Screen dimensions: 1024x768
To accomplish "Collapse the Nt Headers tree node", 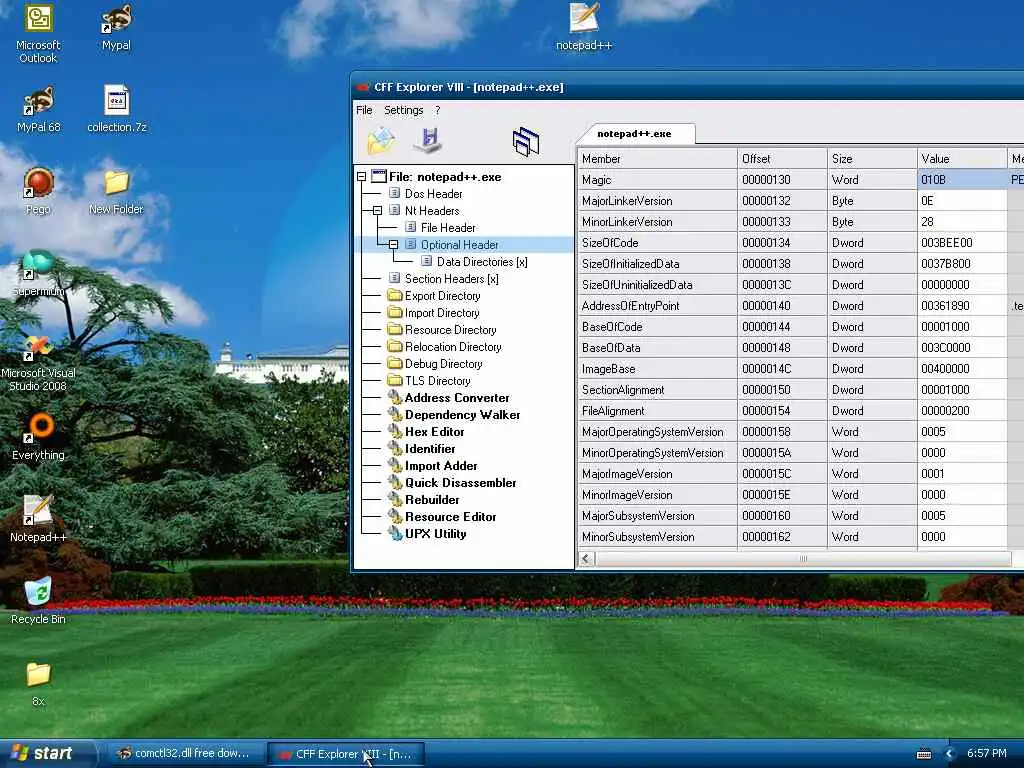I will [377, 211].
